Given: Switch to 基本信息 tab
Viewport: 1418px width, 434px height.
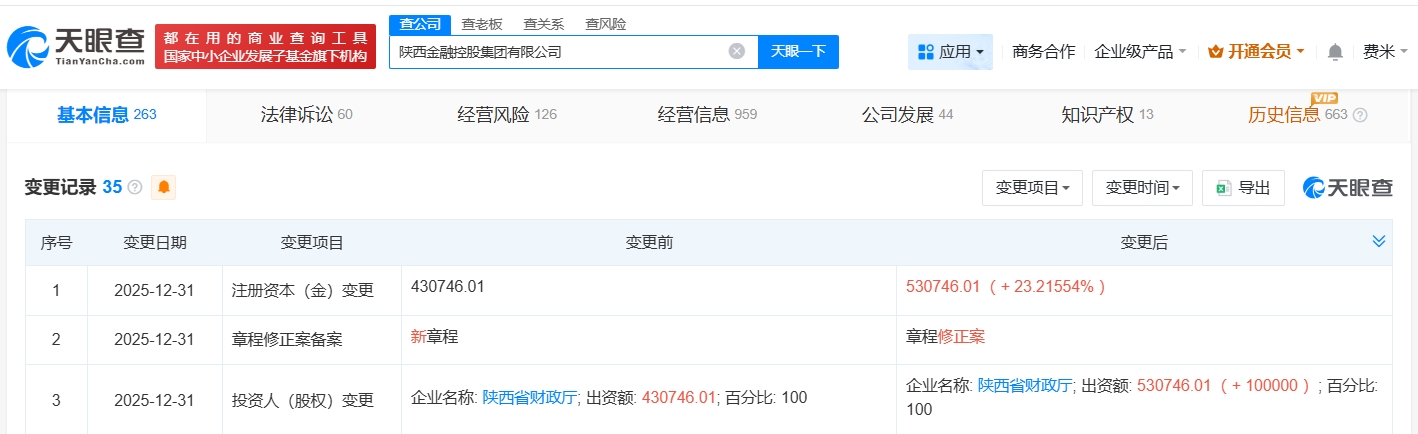Looking at the screenshot, I should 107,115.
